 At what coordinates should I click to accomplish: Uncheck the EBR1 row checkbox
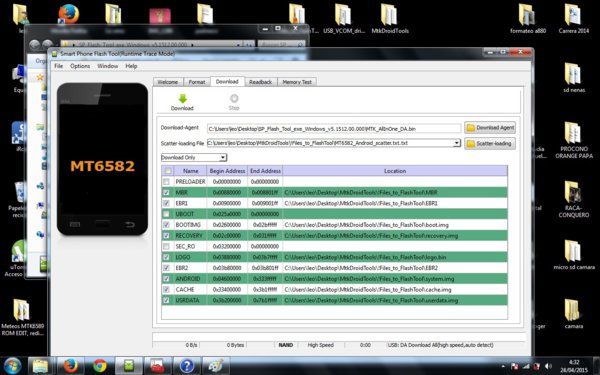(x=166, y=203)
